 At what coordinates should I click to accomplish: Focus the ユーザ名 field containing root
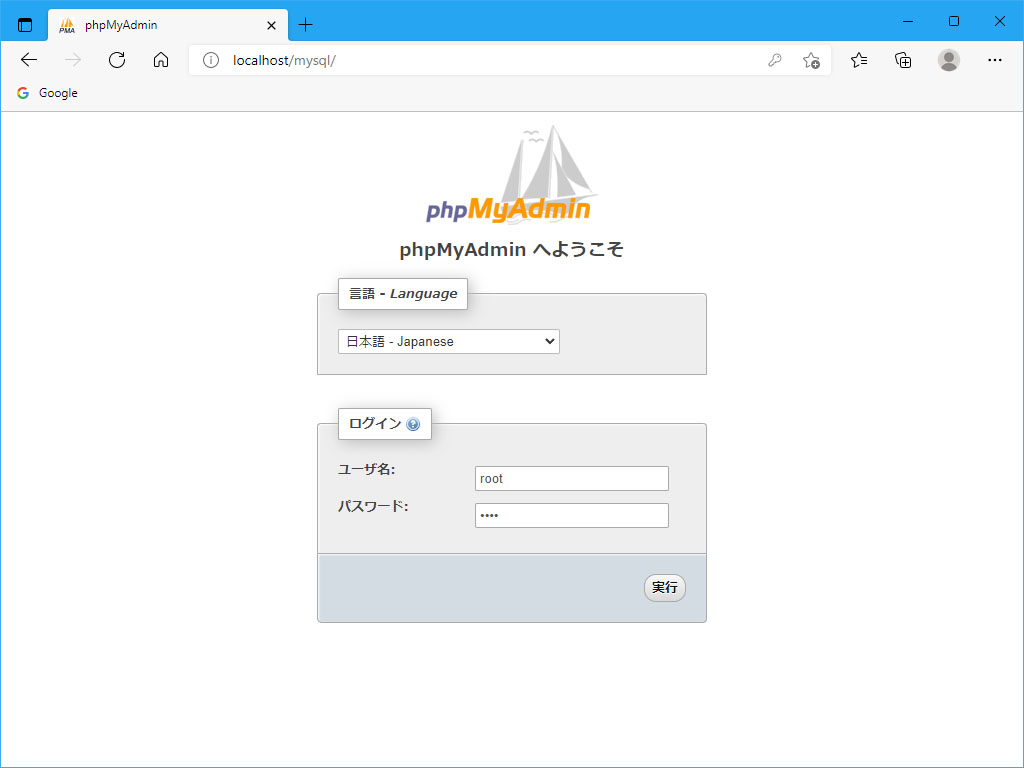[571, 479]
